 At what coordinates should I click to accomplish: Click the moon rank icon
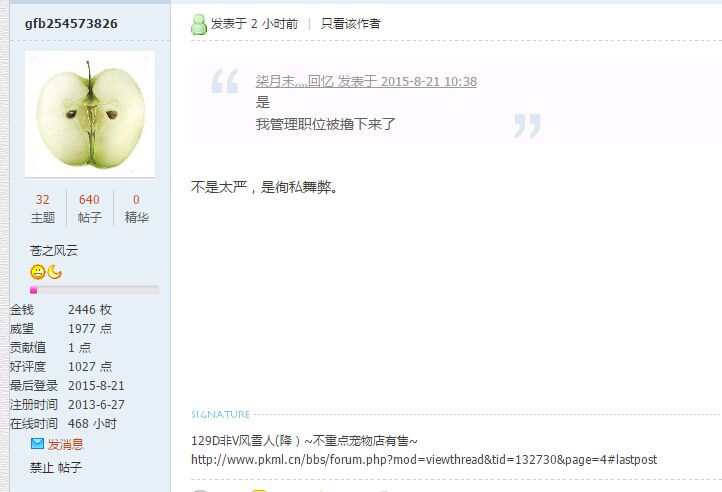55,272
